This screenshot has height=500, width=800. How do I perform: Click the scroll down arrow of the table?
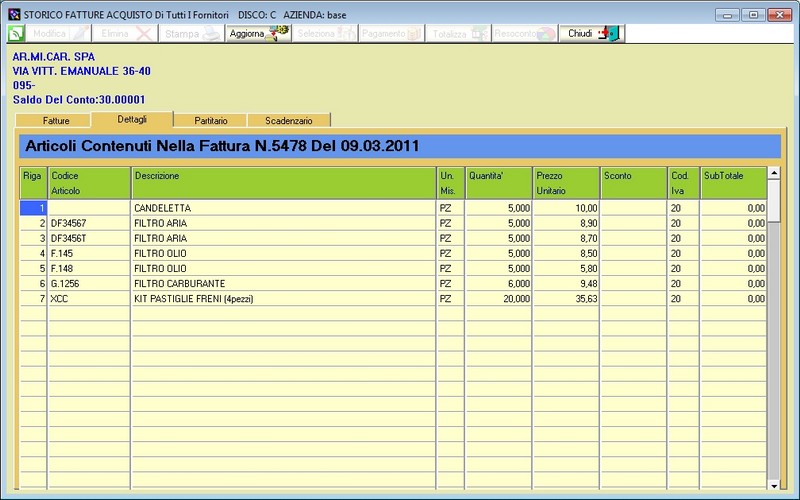pos(774,485)
